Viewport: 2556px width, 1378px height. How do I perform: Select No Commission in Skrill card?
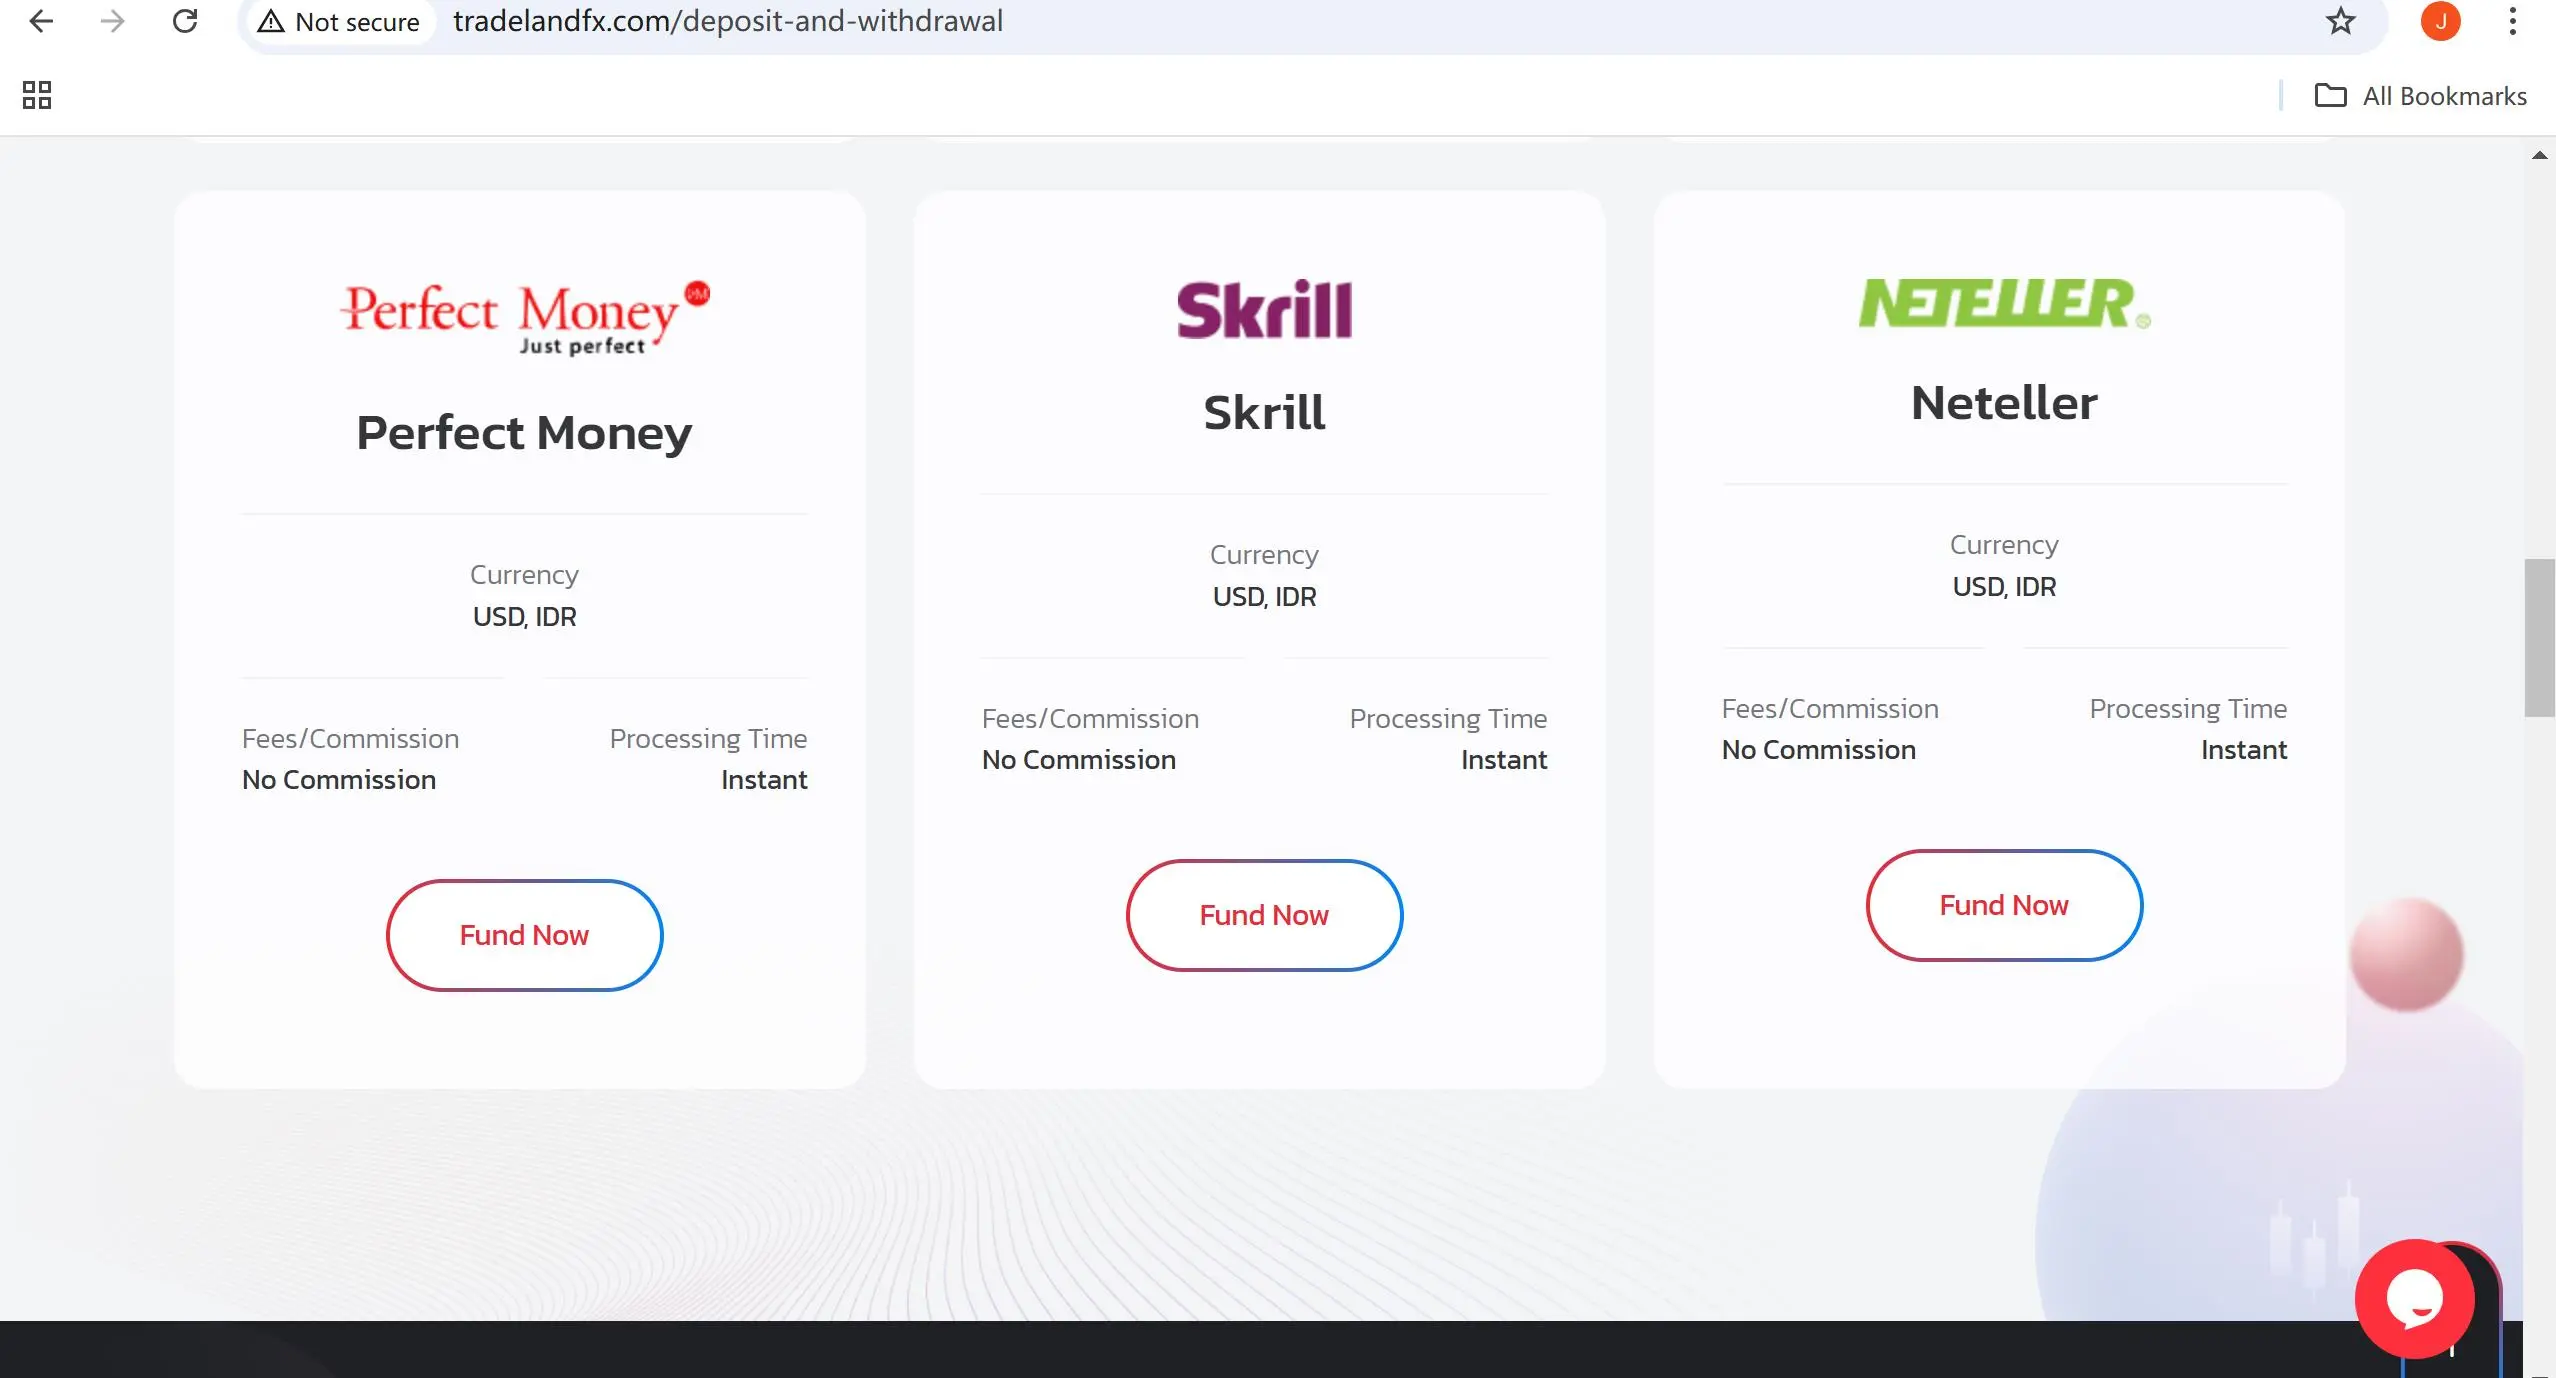(1079, 760)
